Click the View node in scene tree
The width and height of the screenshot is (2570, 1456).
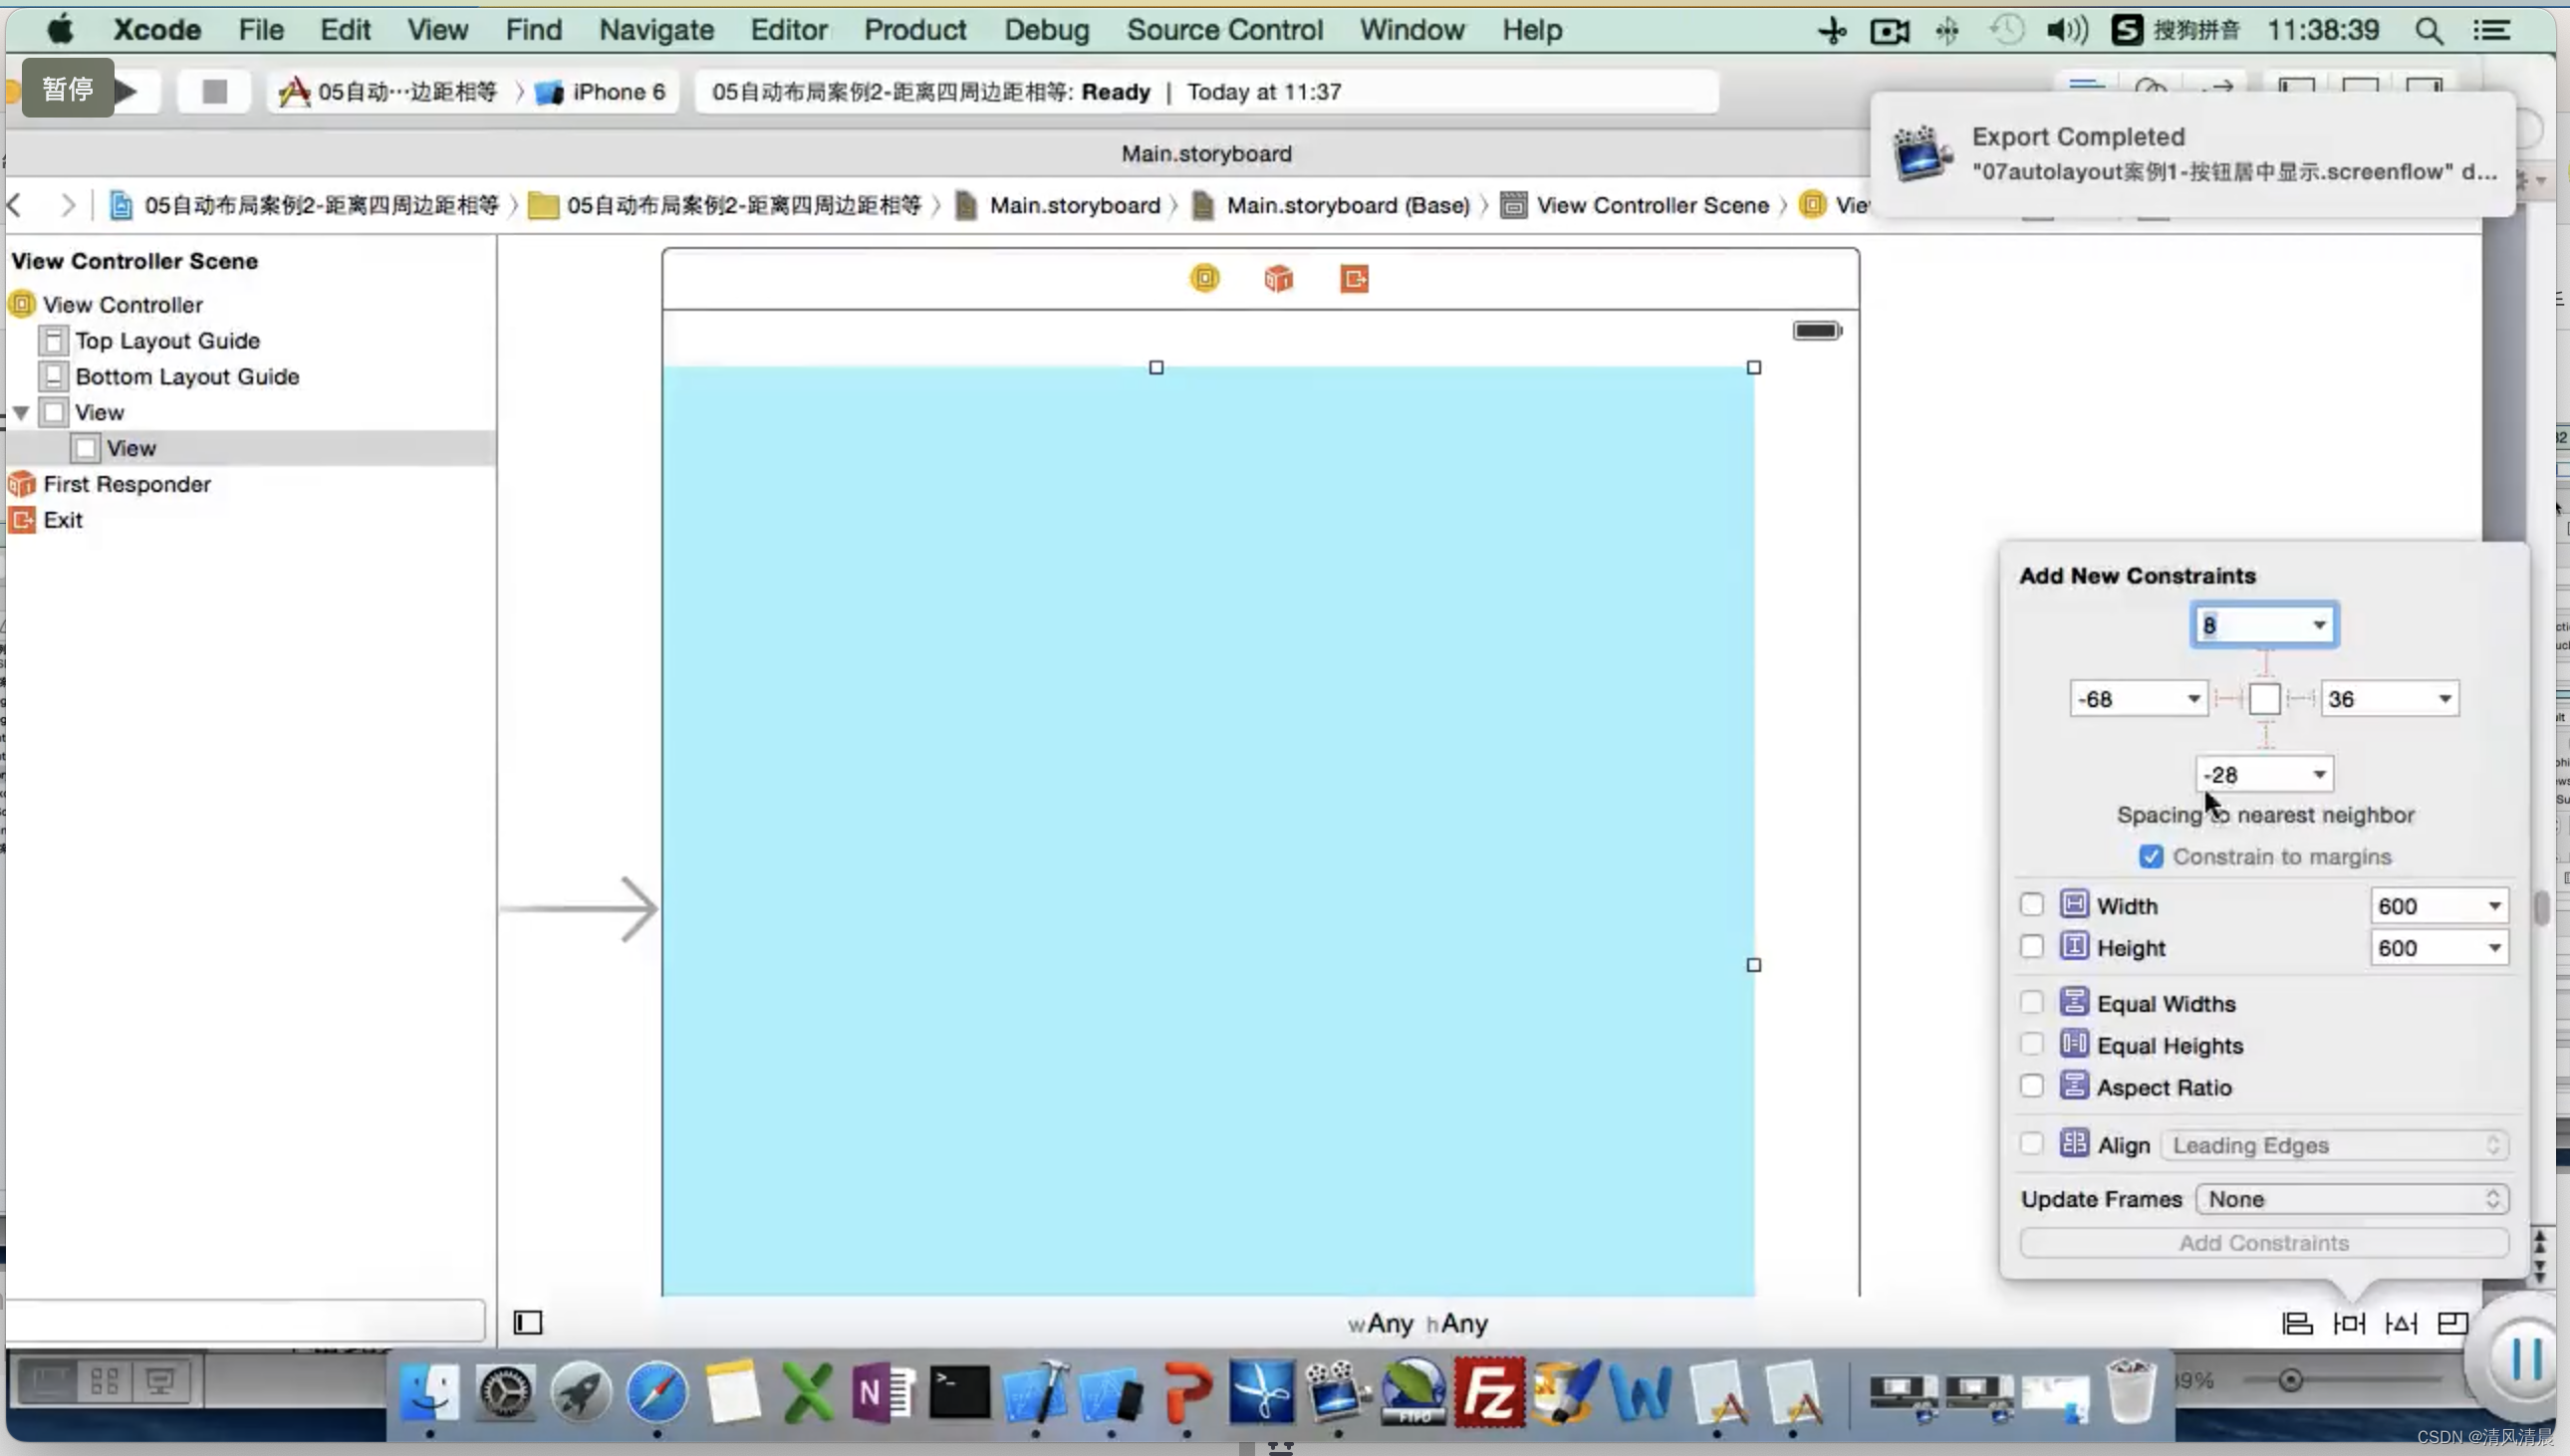(97, 411)
